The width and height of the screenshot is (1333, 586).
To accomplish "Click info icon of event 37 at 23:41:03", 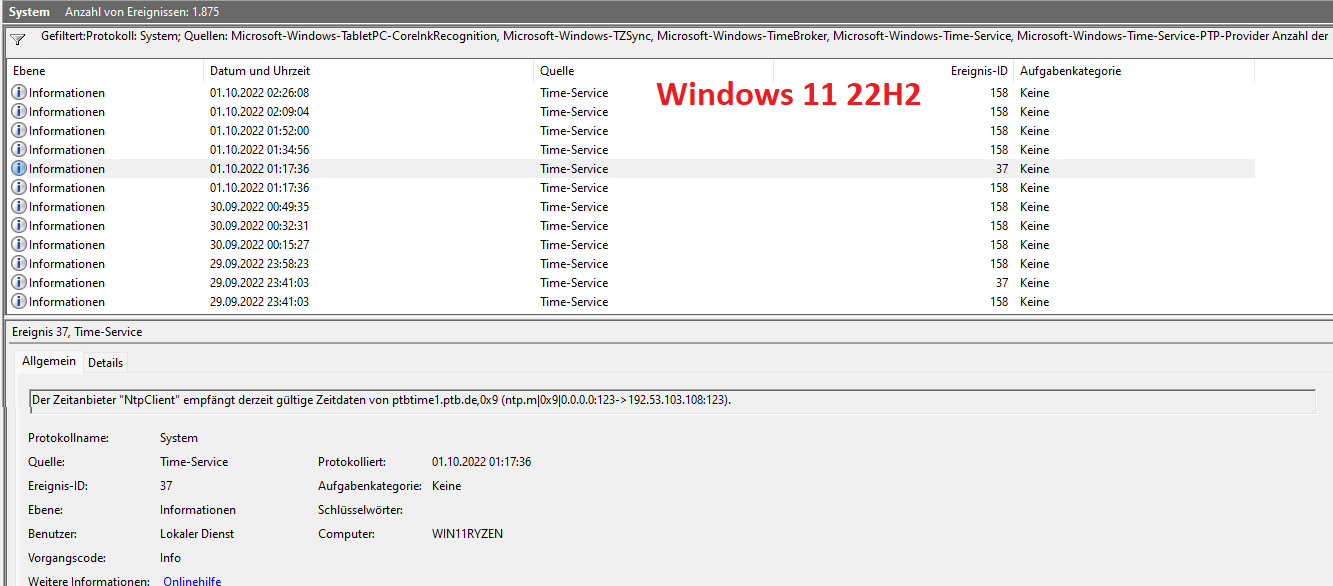I will (x=19, y=282).
